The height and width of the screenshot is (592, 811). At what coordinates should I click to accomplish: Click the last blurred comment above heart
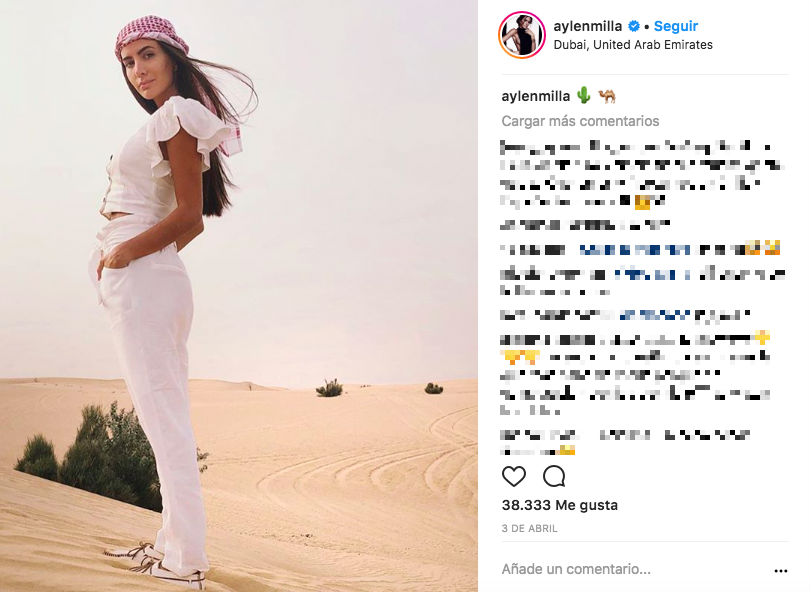coord(625,442)
